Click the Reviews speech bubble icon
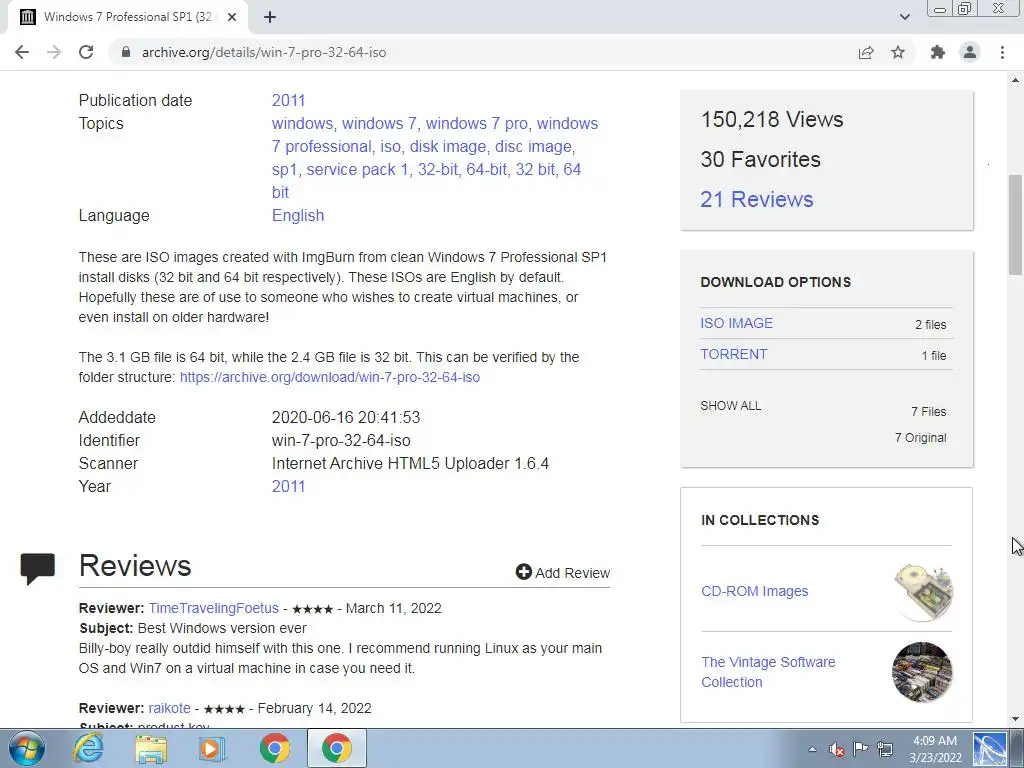The width and height of the screenshot is (1024, 768). tap(38, 568)
